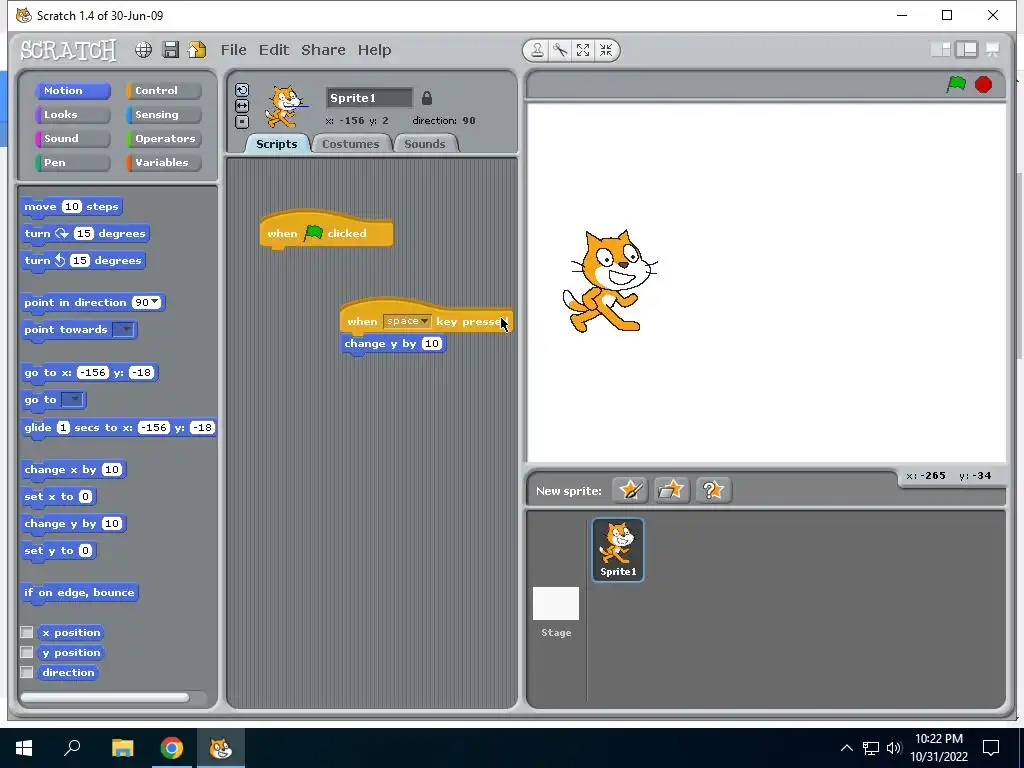This screenshot has width=1024, height=768.
Task: Click the move 10 steps block
Action: (71, 207)
